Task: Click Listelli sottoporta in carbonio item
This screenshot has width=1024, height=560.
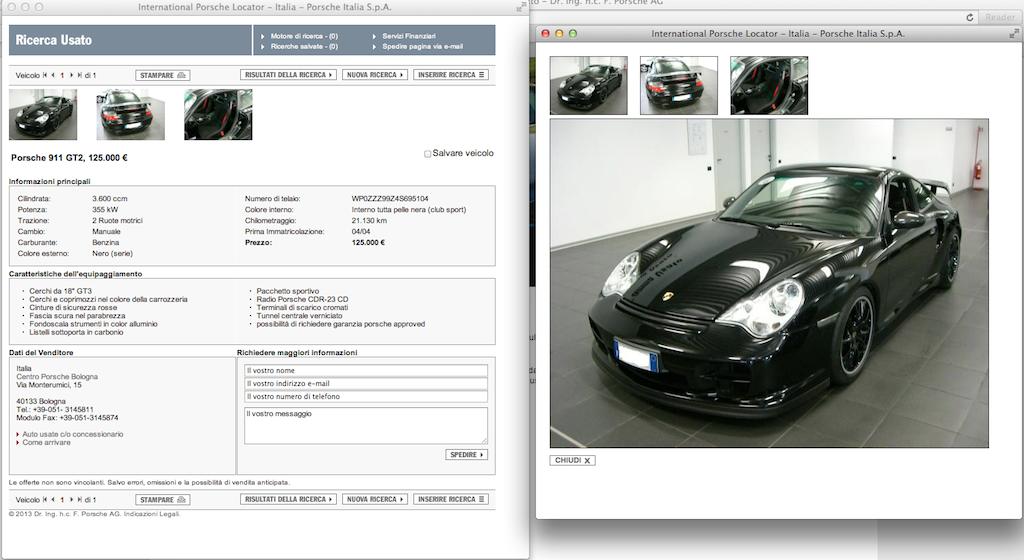Action: point(76,332)
